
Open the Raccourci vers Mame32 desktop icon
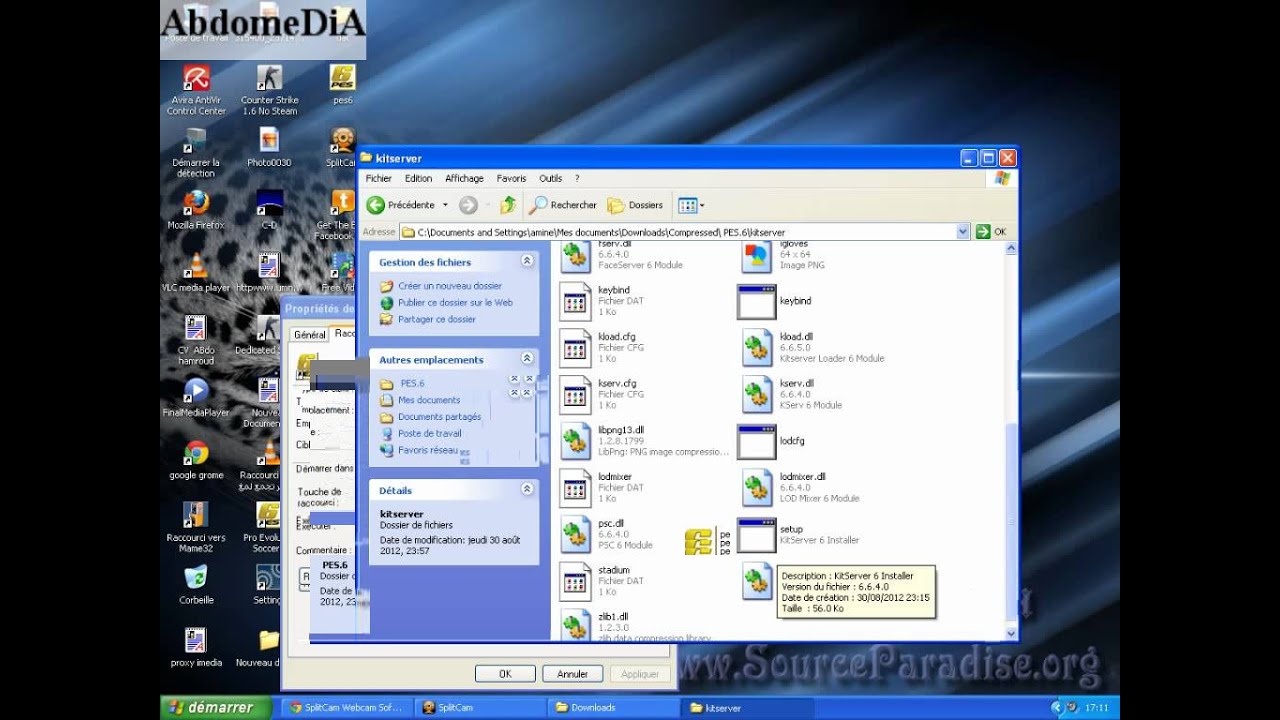196,527
